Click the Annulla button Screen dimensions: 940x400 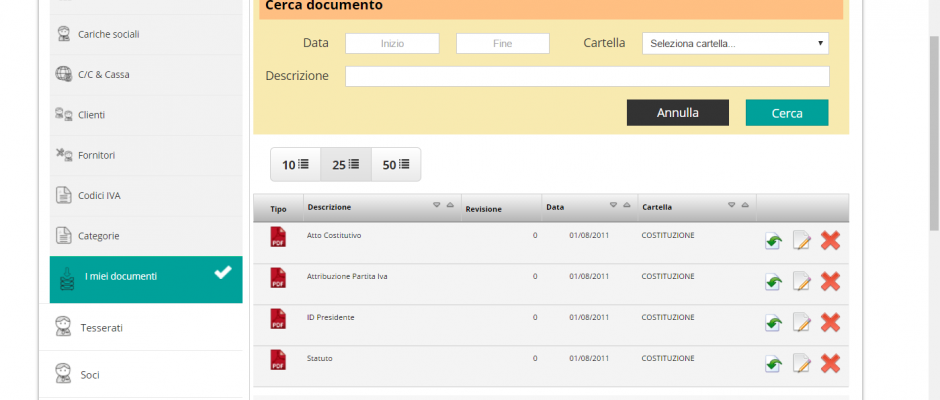(678, 113)
